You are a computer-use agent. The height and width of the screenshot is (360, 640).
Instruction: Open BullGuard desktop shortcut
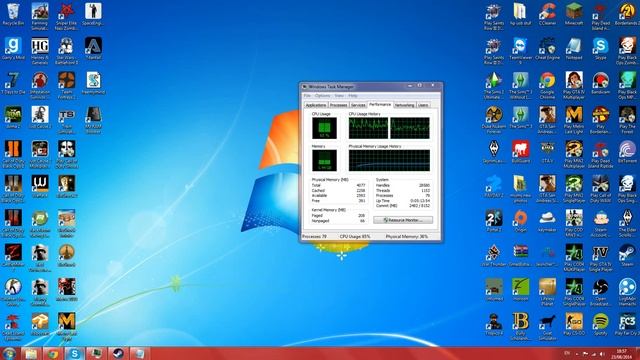pyautogui.click(x=520, y=152)
